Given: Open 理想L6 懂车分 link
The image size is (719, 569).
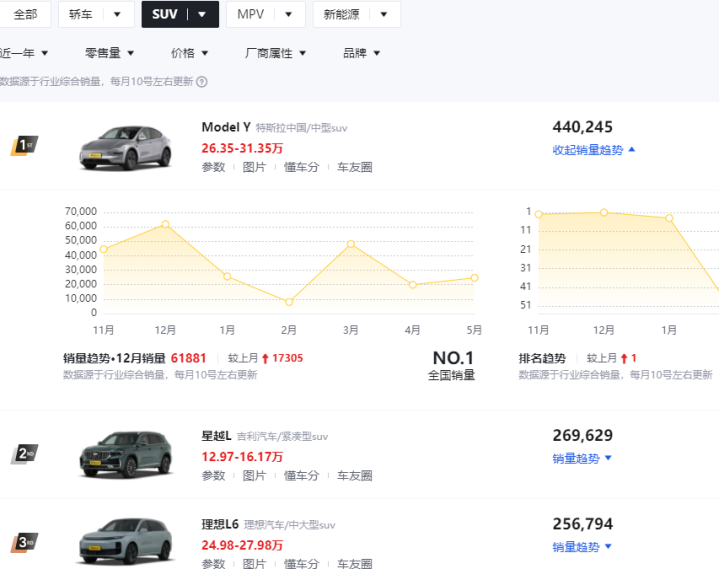Looking at the screenshot, I should coord(301,563).
